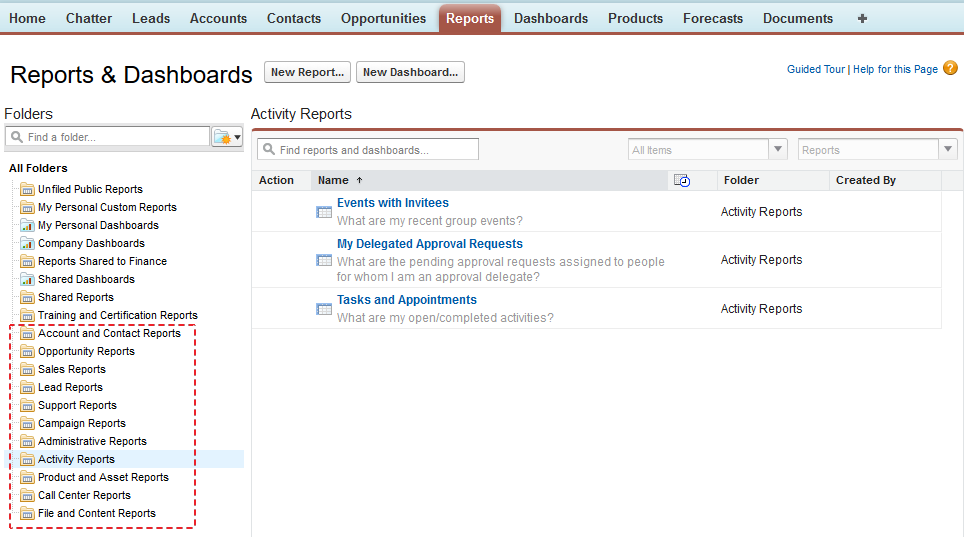Click the Company Dashboards folder icon
Image resolution: width=964 pixels, height=537 pixels.
tap(27, 243)
